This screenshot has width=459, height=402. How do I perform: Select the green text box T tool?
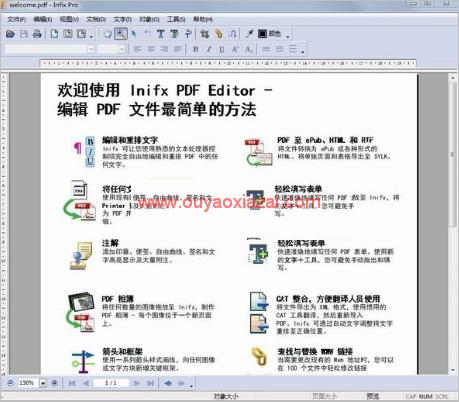point(174,34)
